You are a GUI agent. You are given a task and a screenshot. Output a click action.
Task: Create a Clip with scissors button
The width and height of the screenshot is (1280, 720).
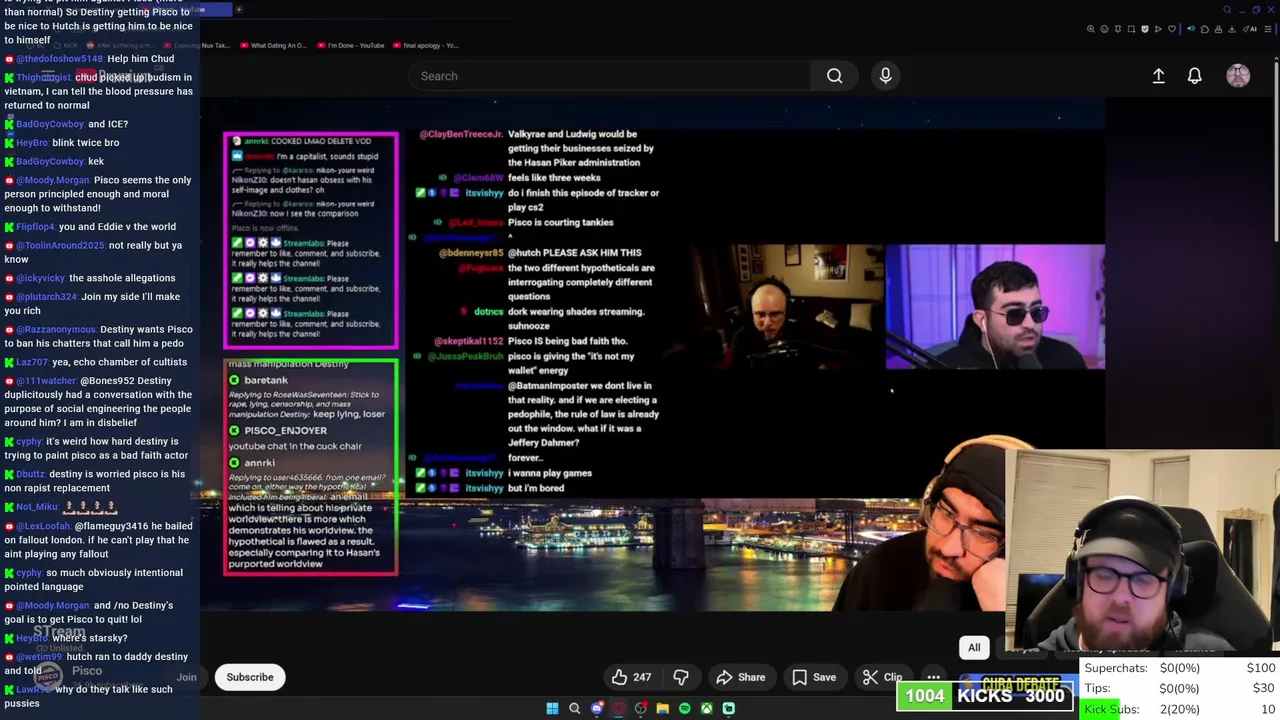pyautogui.click(x=881, y=677)
